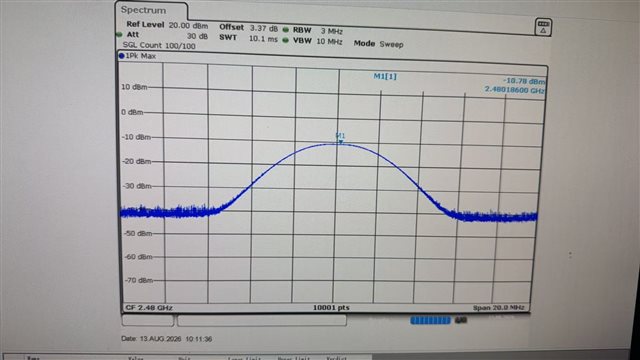Viewport: 640px width, 360px height.
Task: Click the Mode Sweep label
Action: pyautogui.click(x=378, y=44)
